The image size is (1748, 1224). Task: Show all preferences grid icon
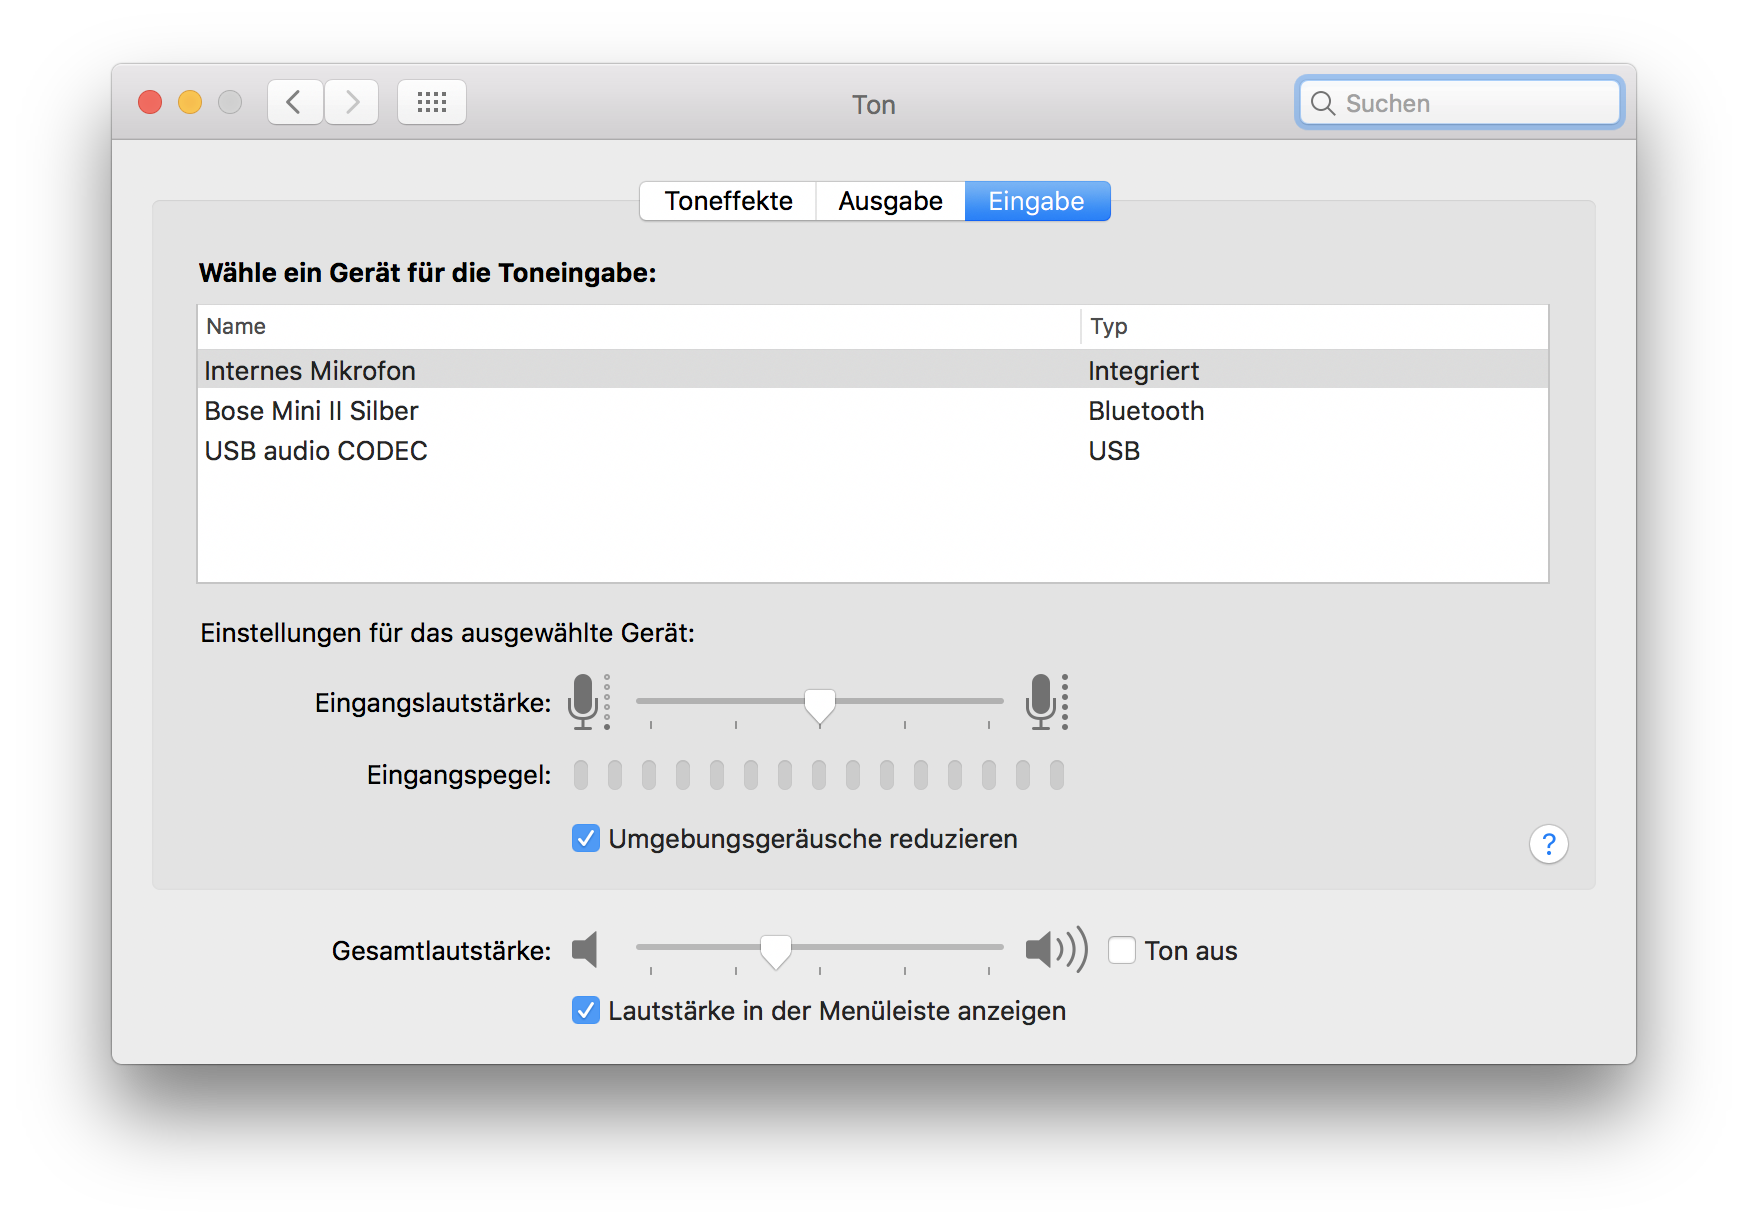(x=432, y=102)
